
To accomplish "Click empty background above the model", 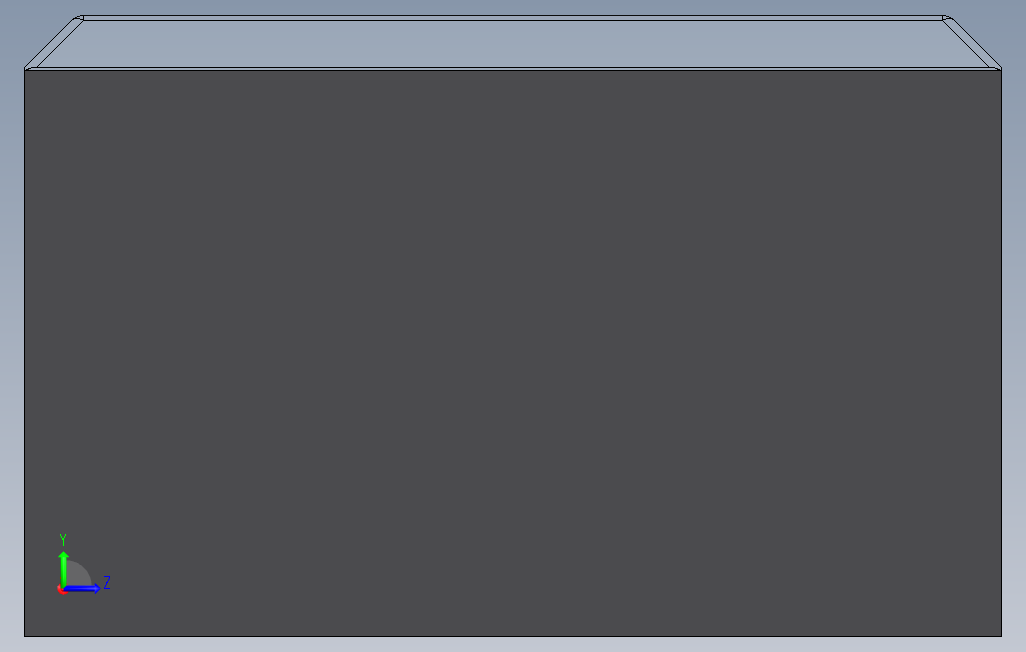I will pyautogui.click(x=513, y=7).
